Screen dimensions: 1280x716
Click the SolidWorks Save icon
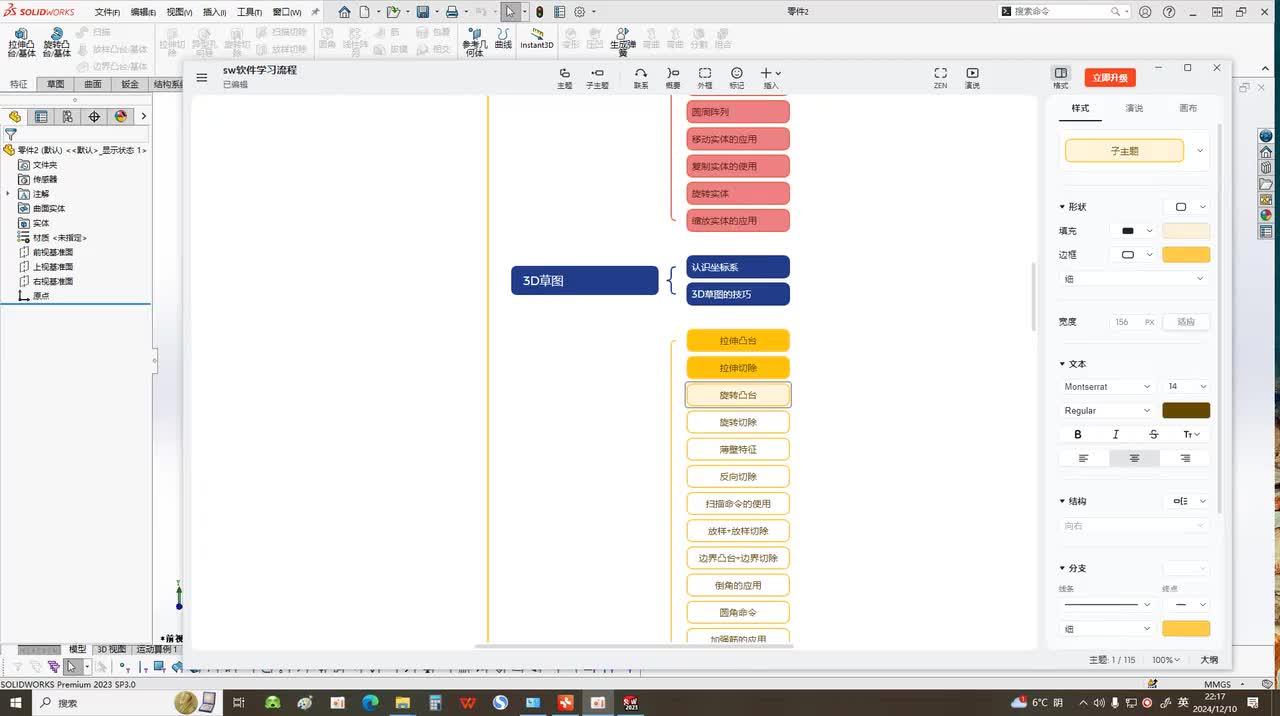[423, 12]
